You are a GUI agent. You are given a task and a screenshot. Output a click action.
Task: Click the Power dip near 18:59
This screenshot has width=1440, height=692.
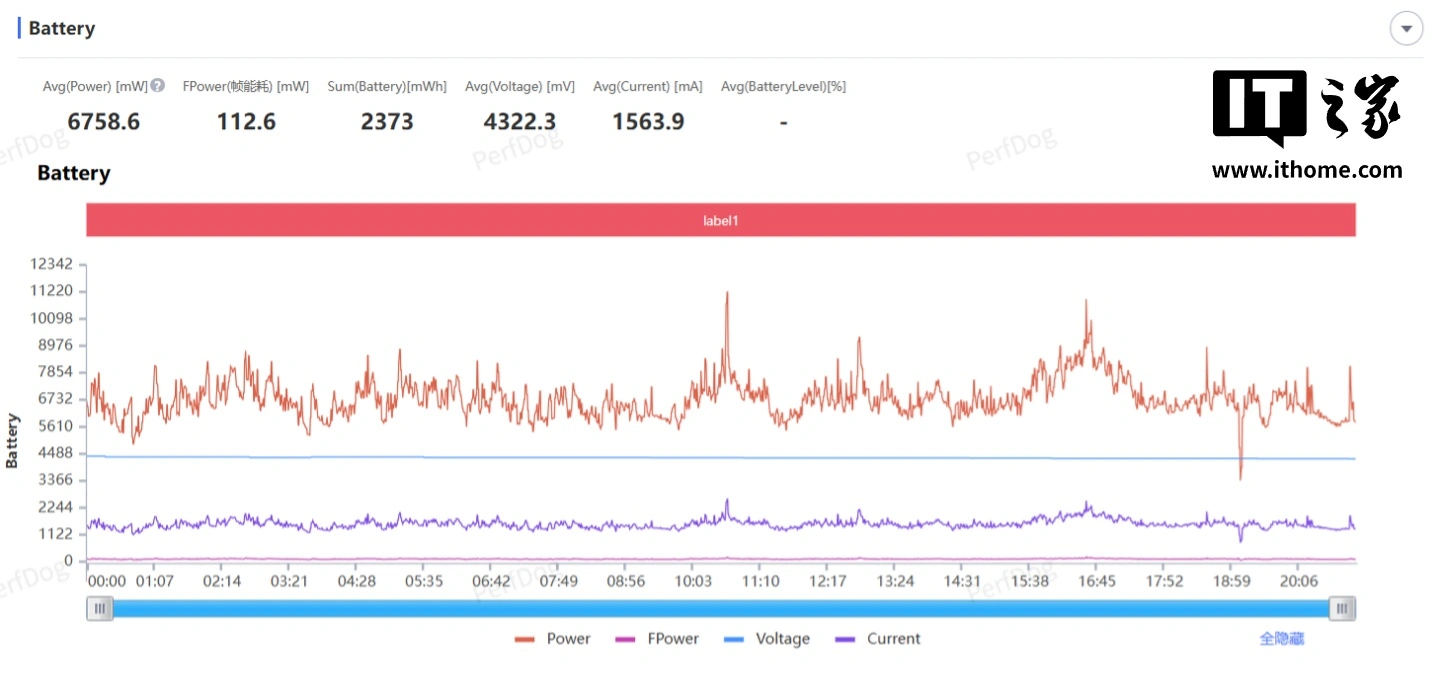[x=1240, y=476]
